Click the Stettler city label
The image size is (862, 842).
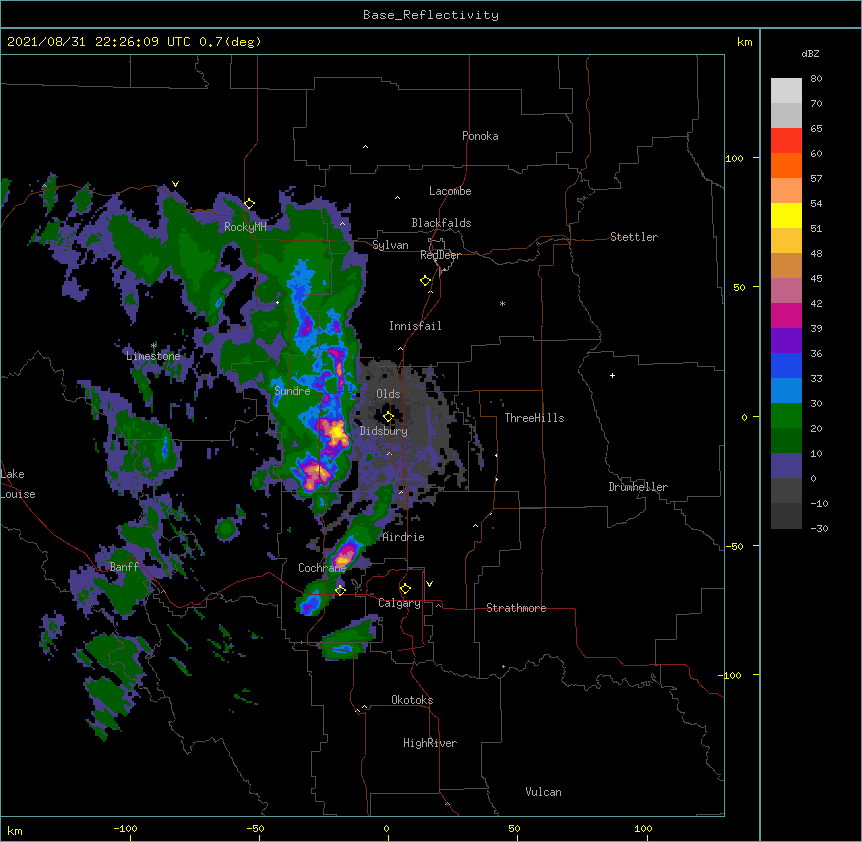(x=634, y=237)
